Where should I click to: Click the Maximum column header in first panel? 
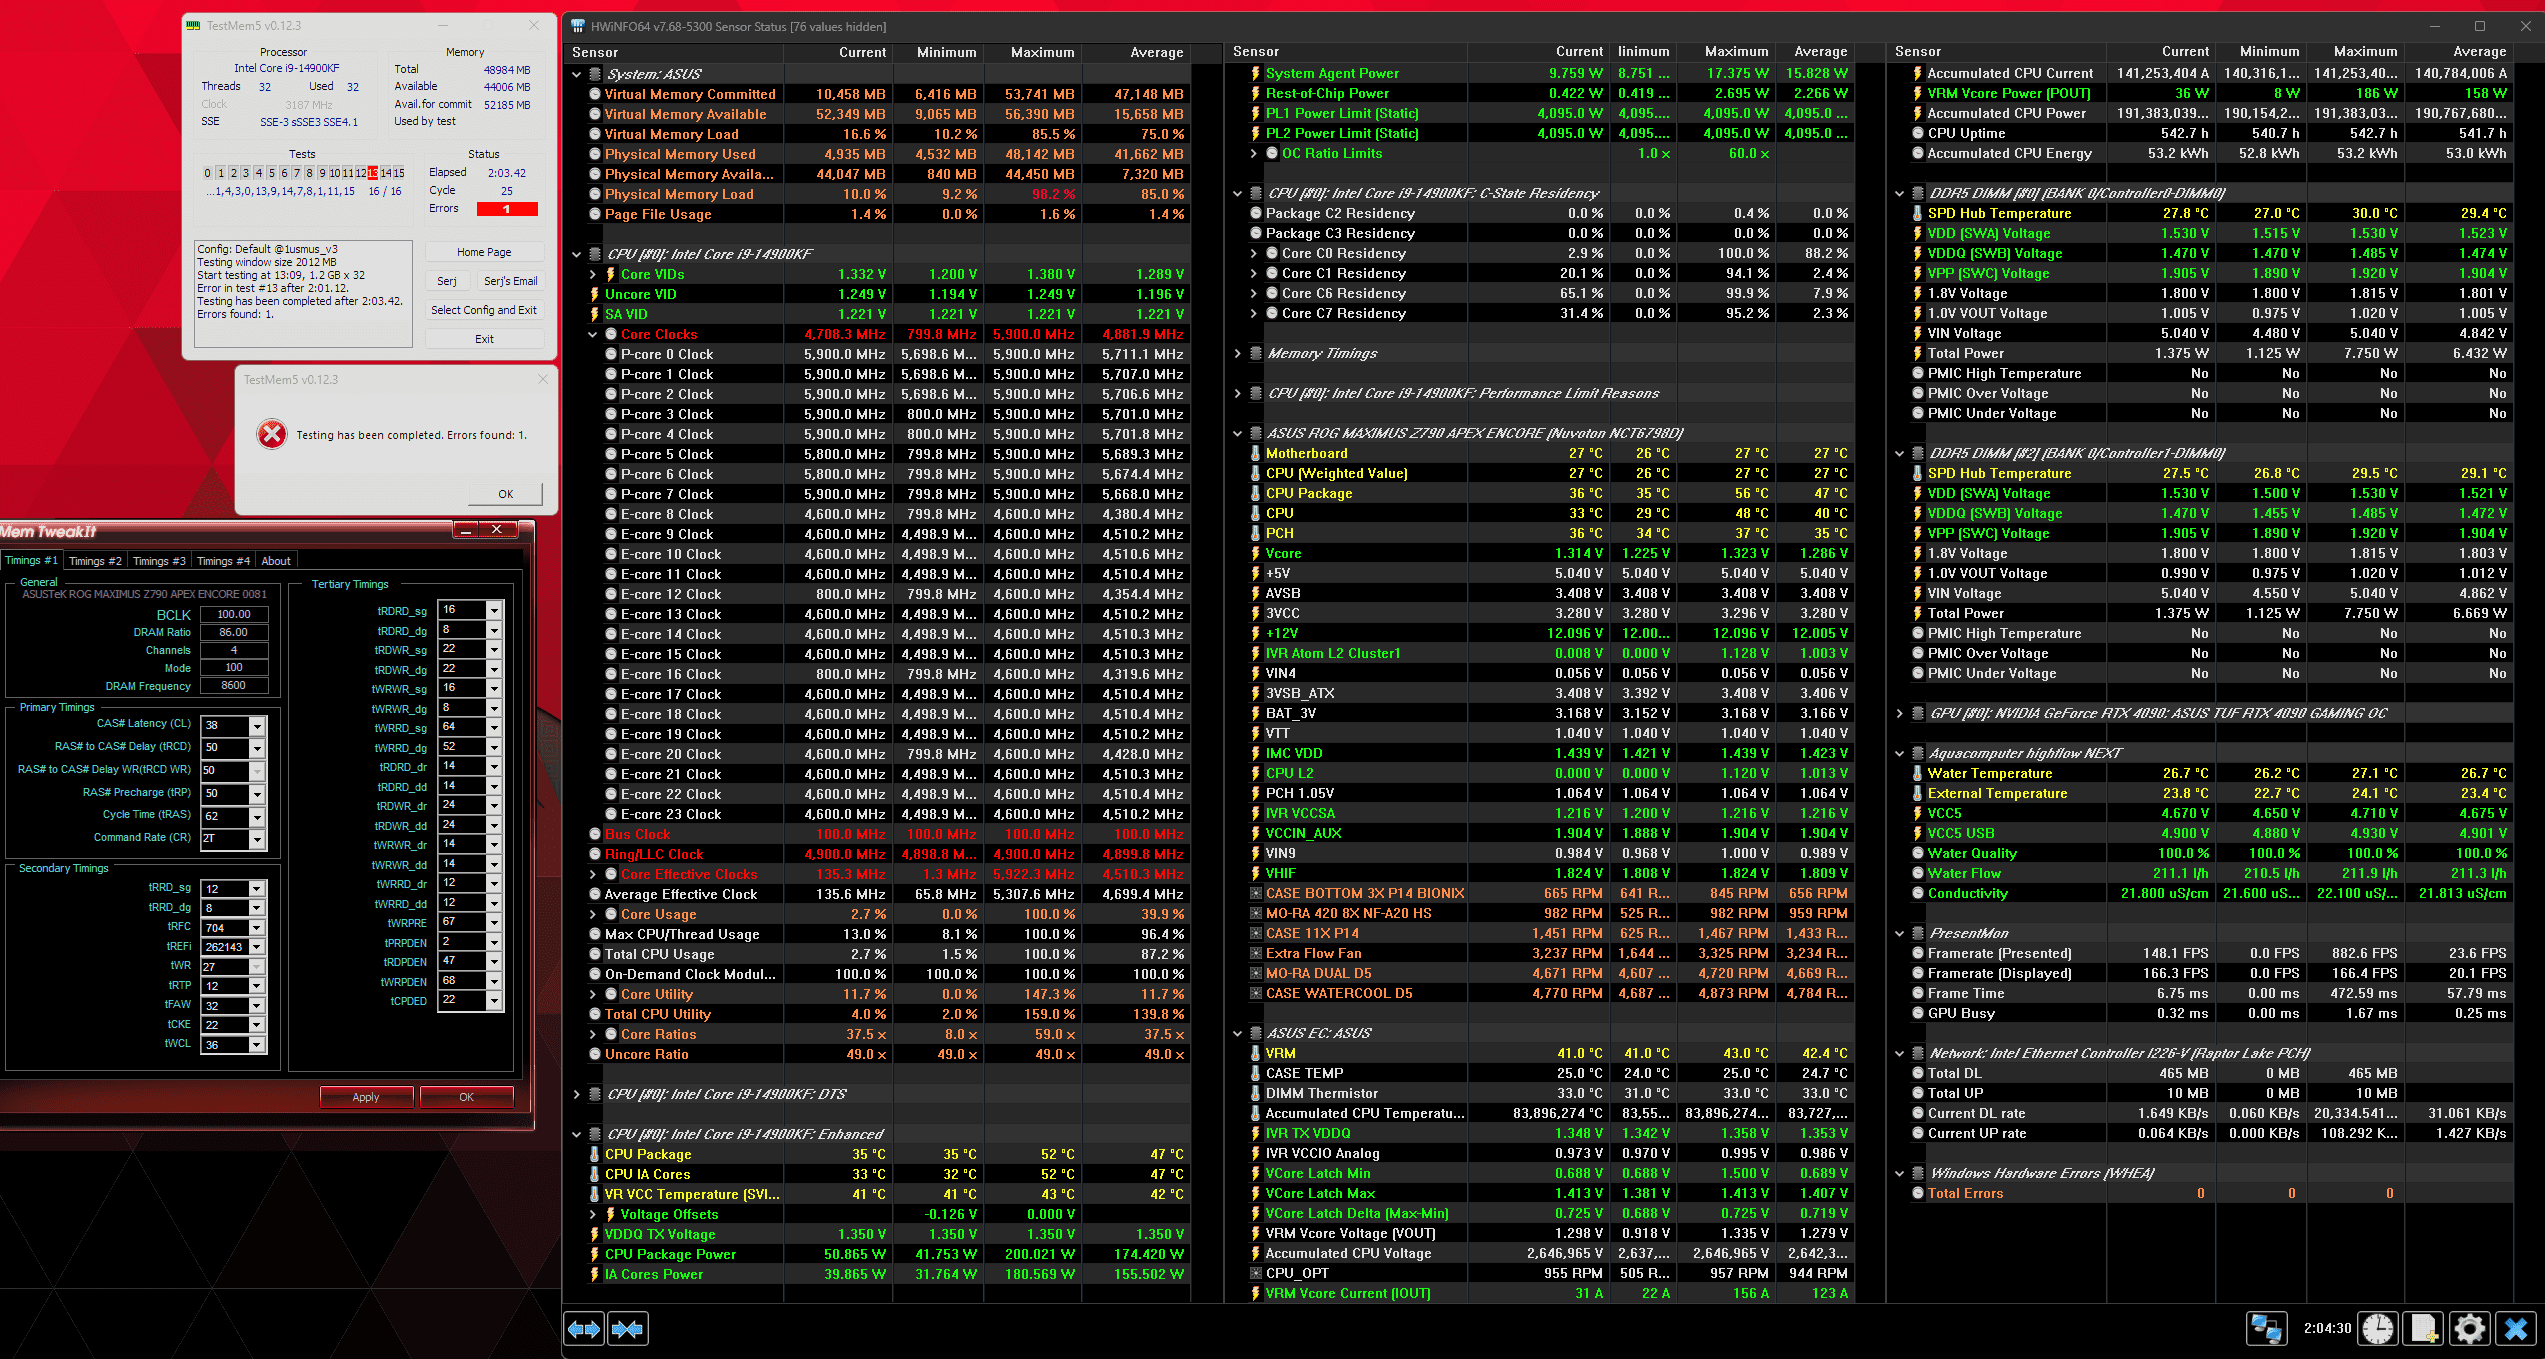[1034, 52]
